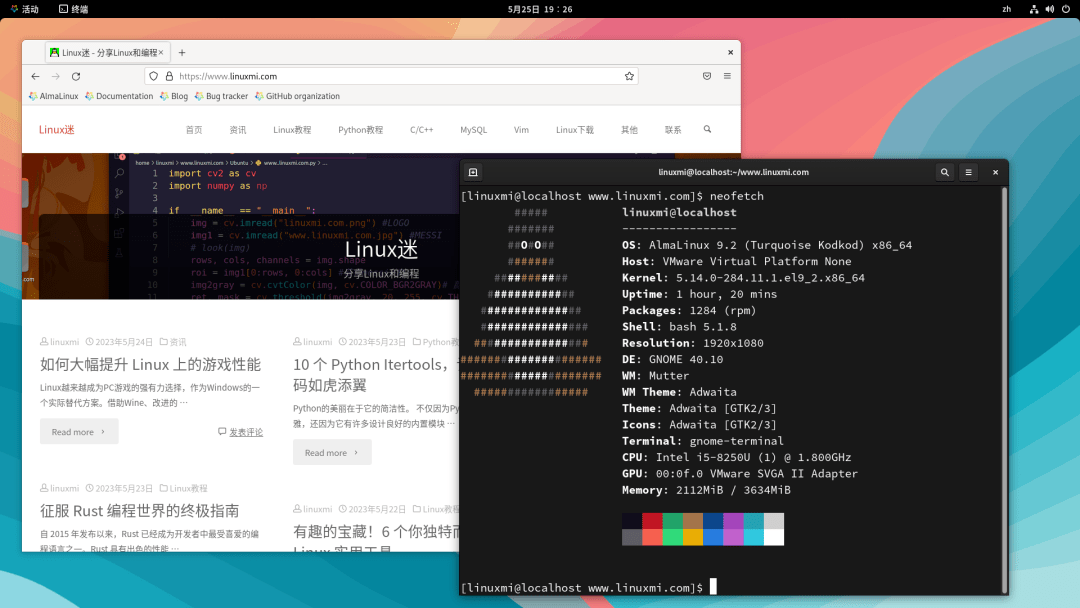Open the Bug tracker bookmark
The height and width of the screenshot is (608, 1080).
pyautogui.click(x=222, y=96)
